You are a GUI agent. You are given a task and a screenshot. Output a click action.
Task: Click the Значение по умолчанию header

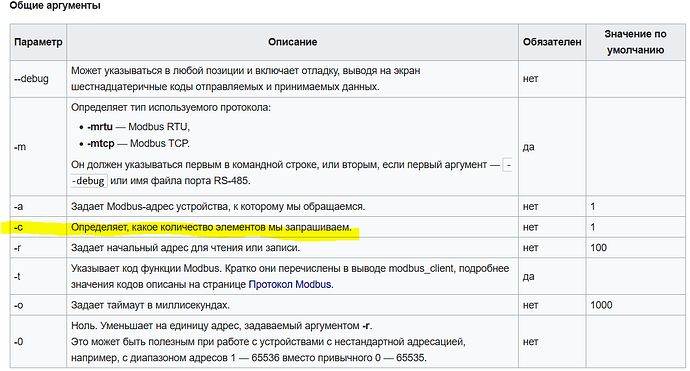[635, 42]
